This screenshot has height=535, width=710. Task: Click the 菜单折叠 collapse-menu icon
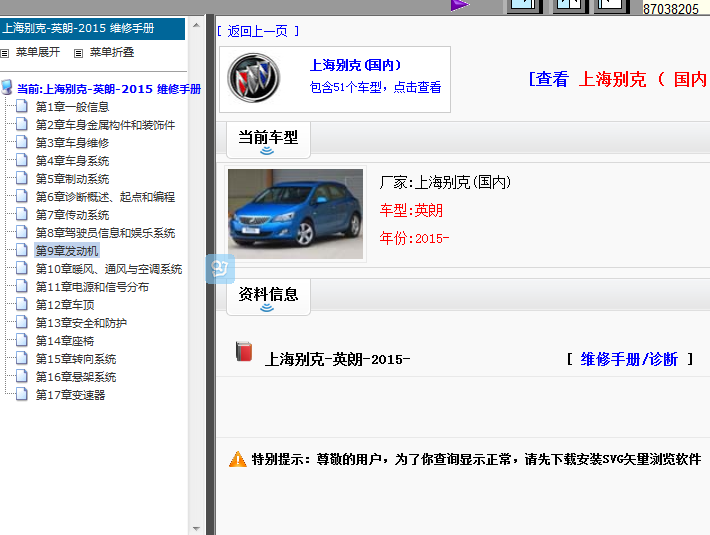(78, 53)
